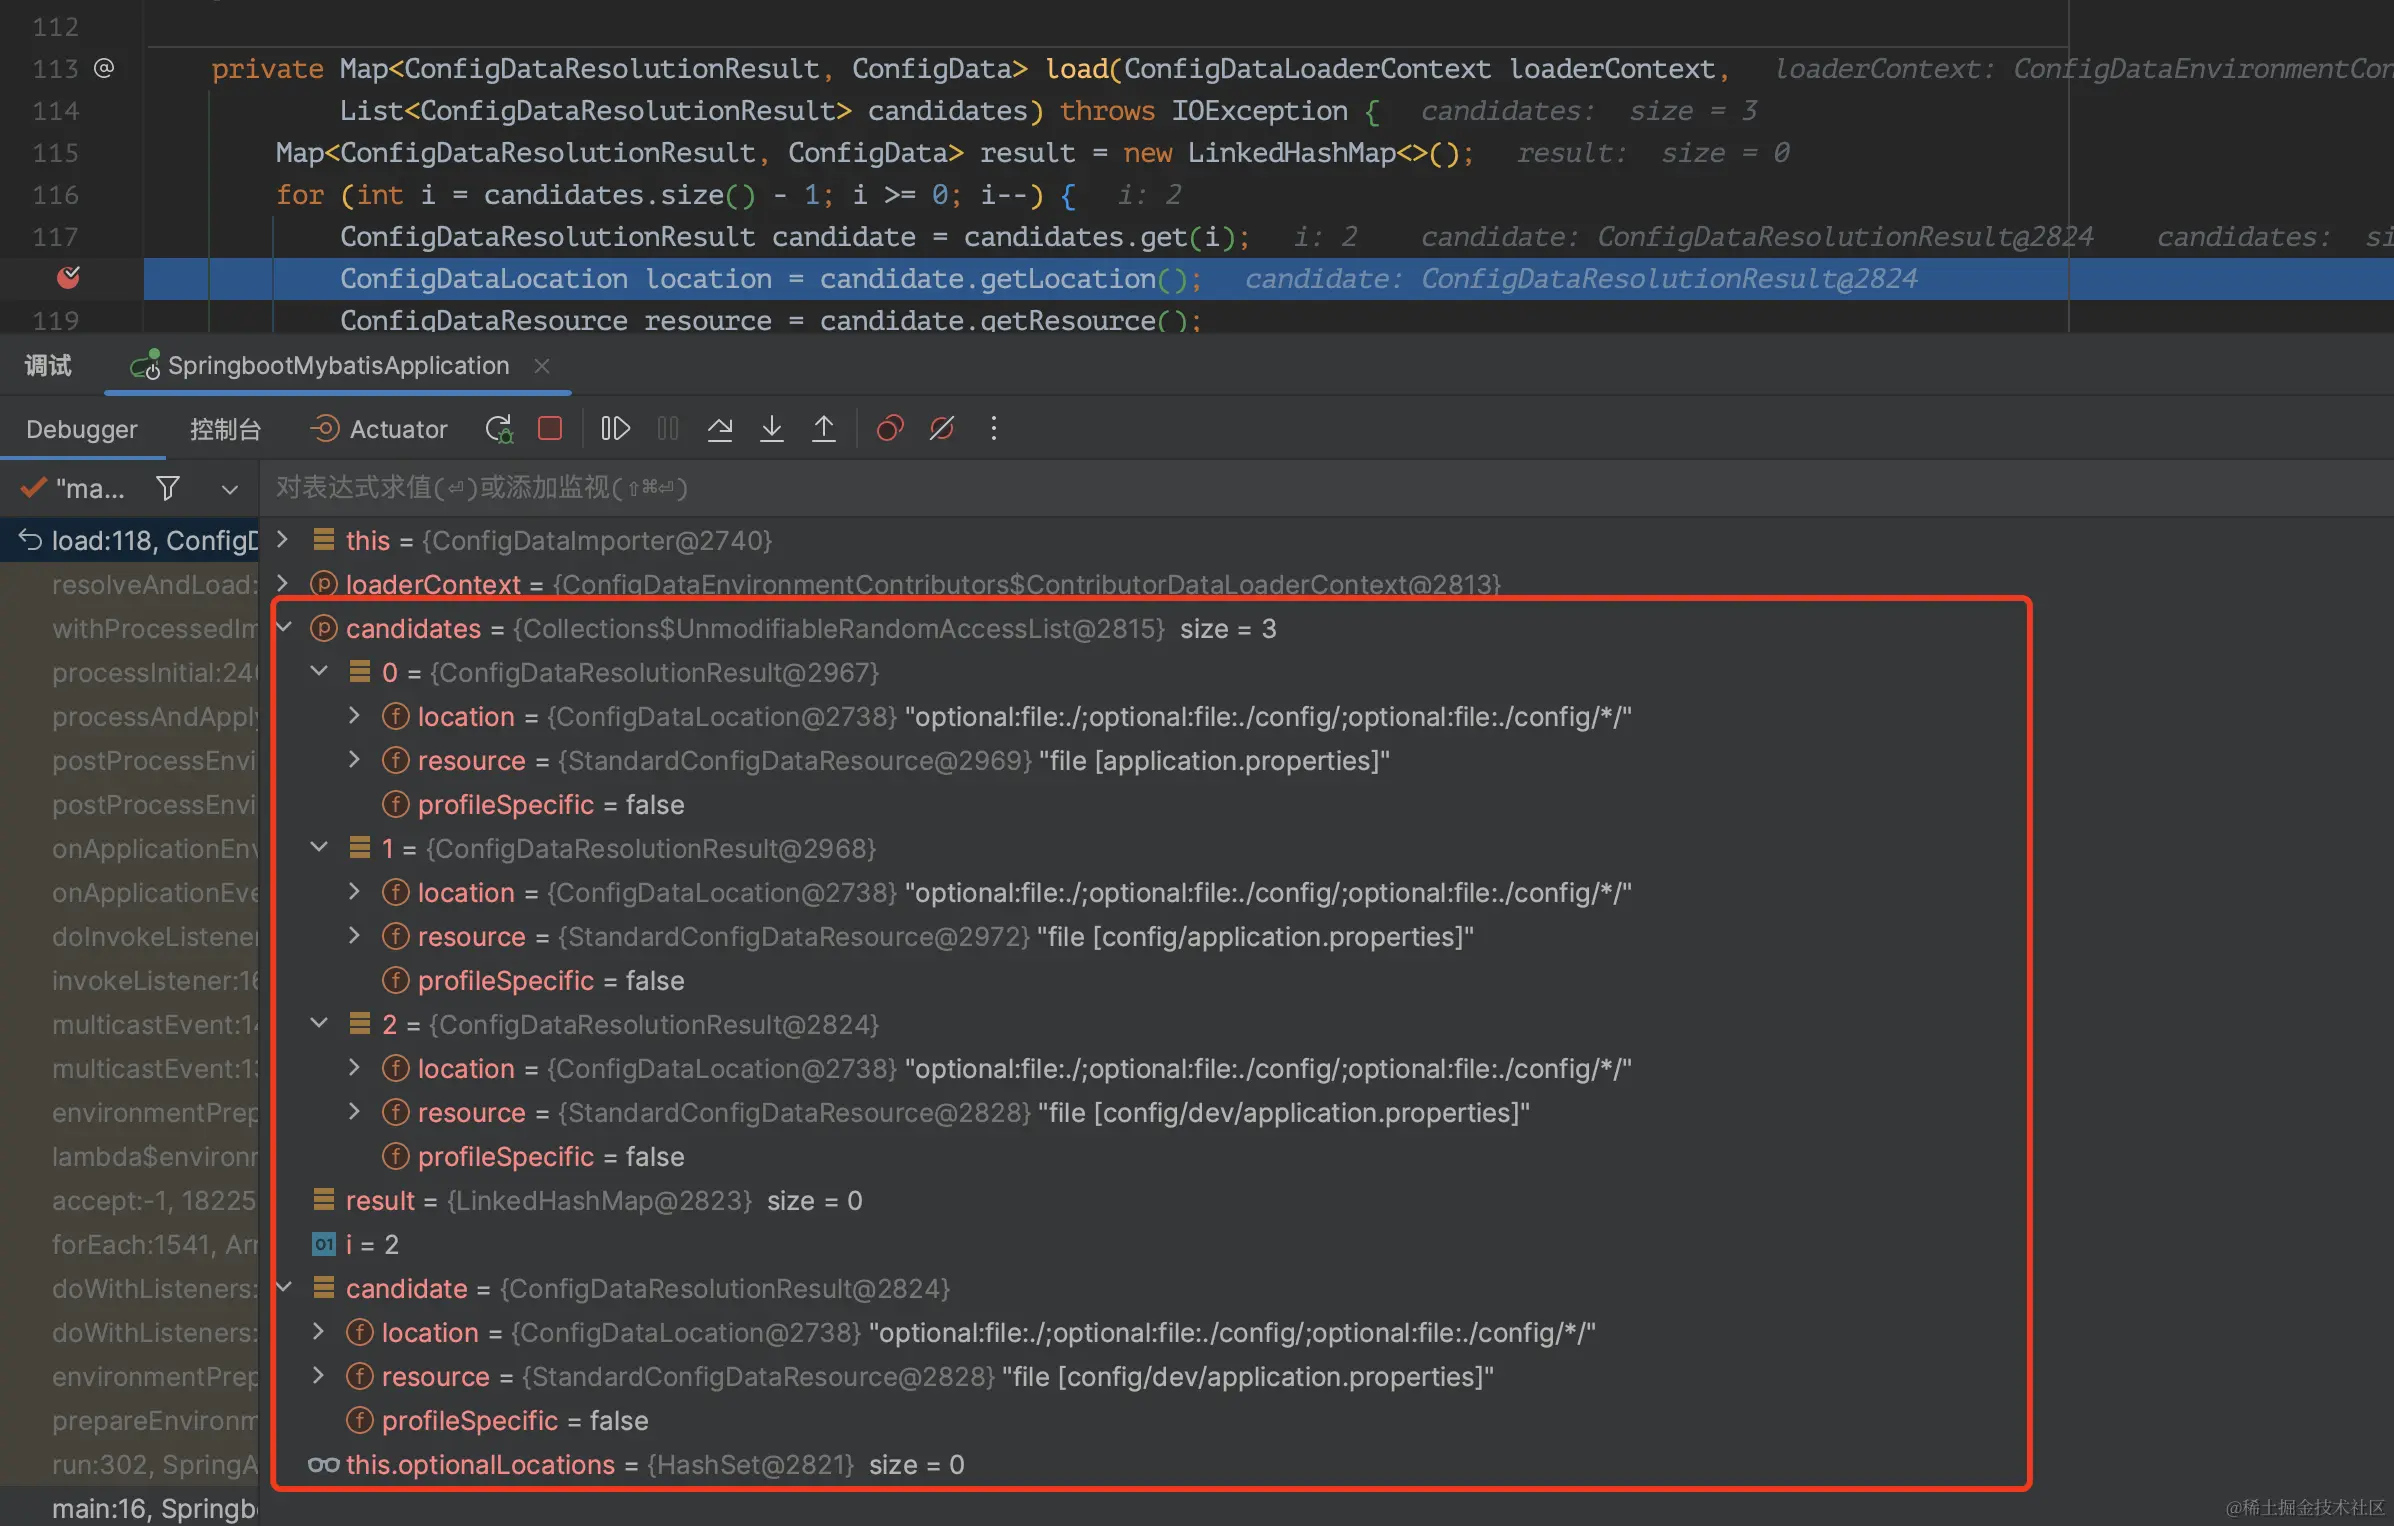Switch to the 控制台 console tab
This screenshot has width=2394, height=1526.
(225, 429)
